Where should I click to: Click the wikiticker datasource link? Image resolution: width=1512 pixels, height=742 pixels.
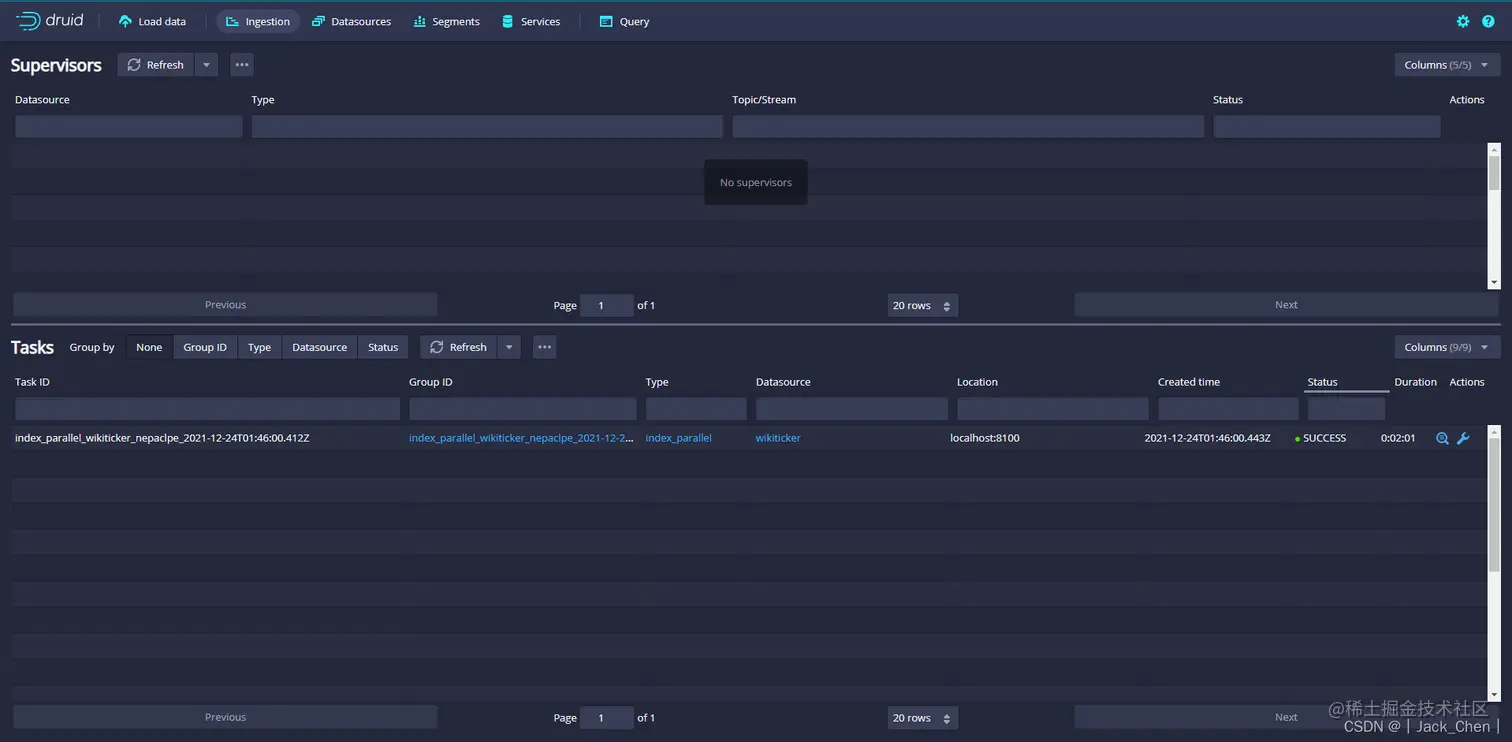coord(778,438)
